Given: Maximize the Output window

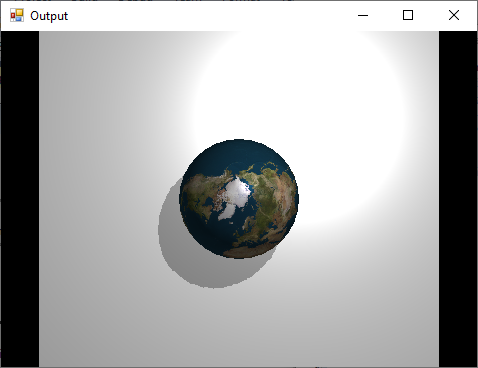Looking at the screenshot, I should click(x=408, y=15).
